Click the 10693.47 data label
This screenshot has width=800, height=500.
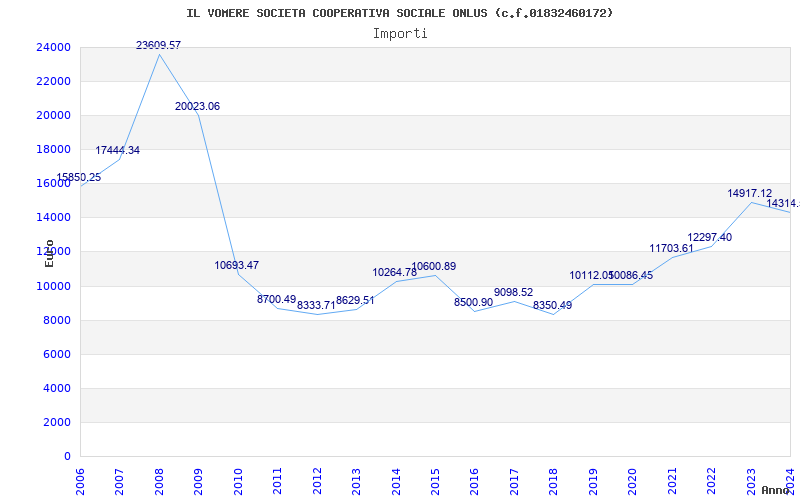click(x=237, y=265)
